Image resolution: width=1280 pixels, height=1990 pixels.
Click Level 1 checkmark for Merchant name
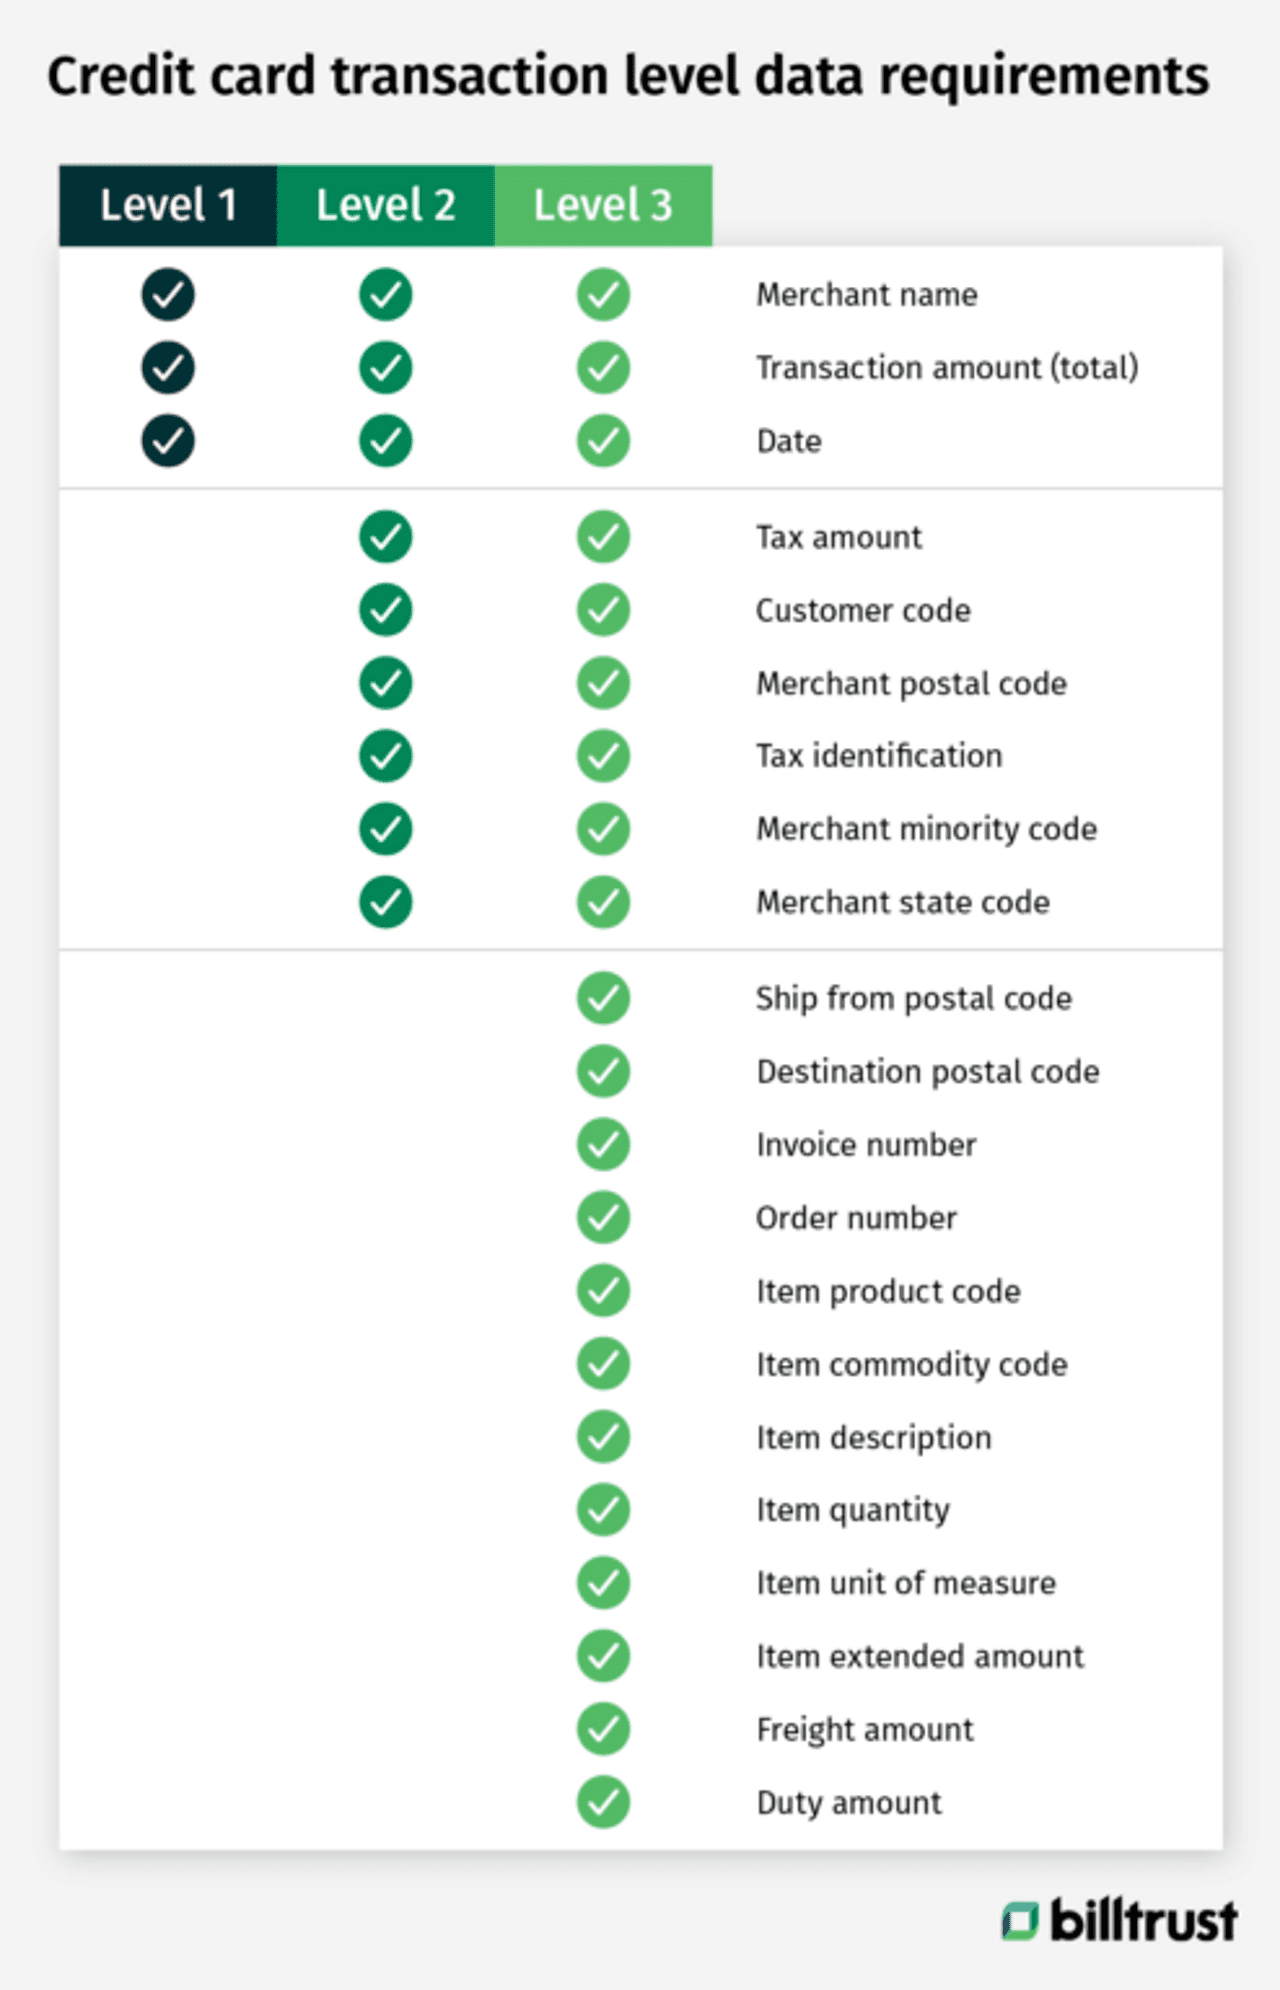[x=168, y=295]
